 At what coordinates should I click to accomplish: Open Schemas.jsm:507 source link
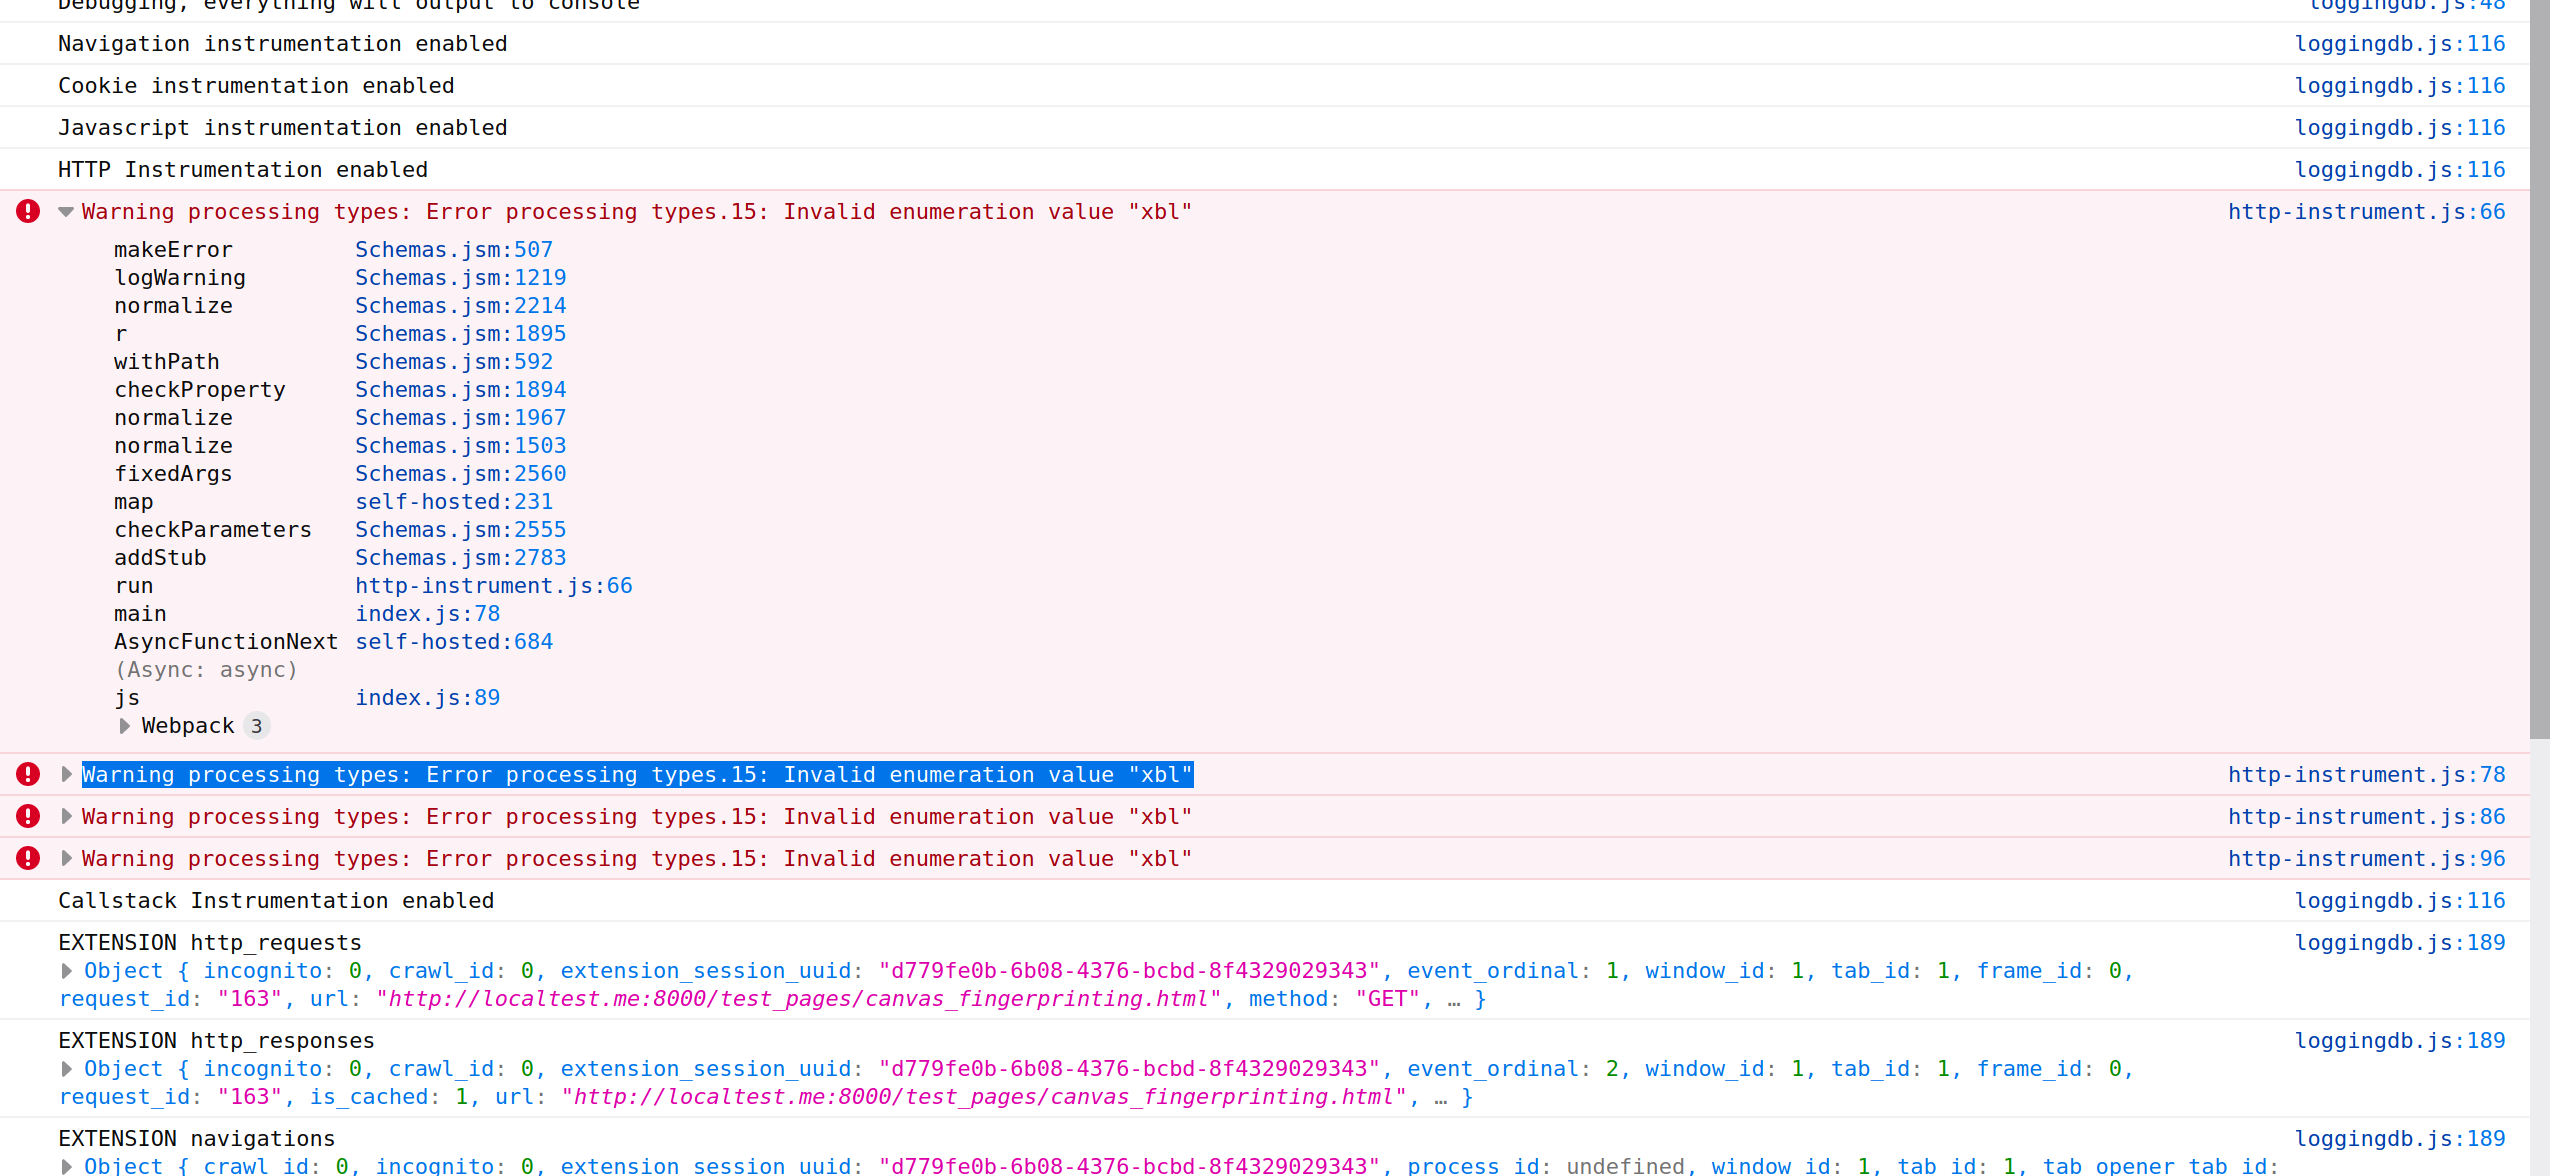coord(453,249)
